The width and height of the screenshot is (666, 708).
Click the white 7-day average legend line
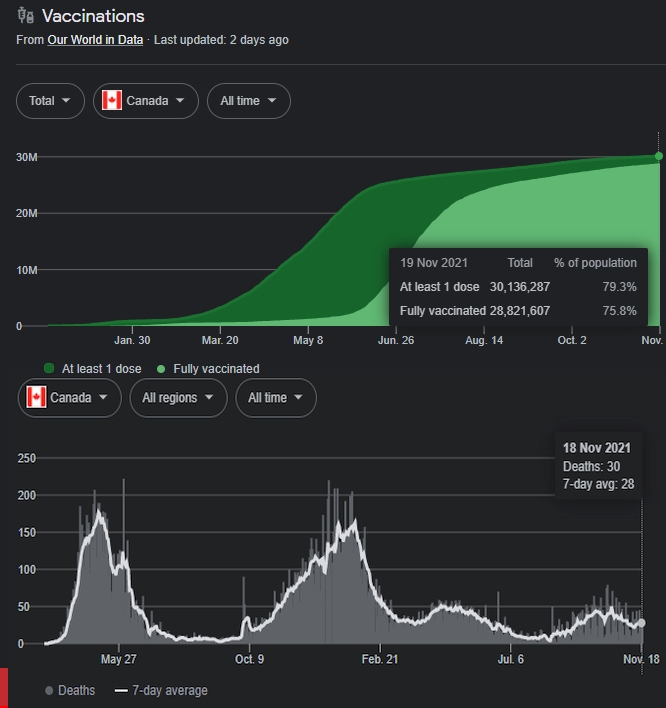(x=121, y=690)
